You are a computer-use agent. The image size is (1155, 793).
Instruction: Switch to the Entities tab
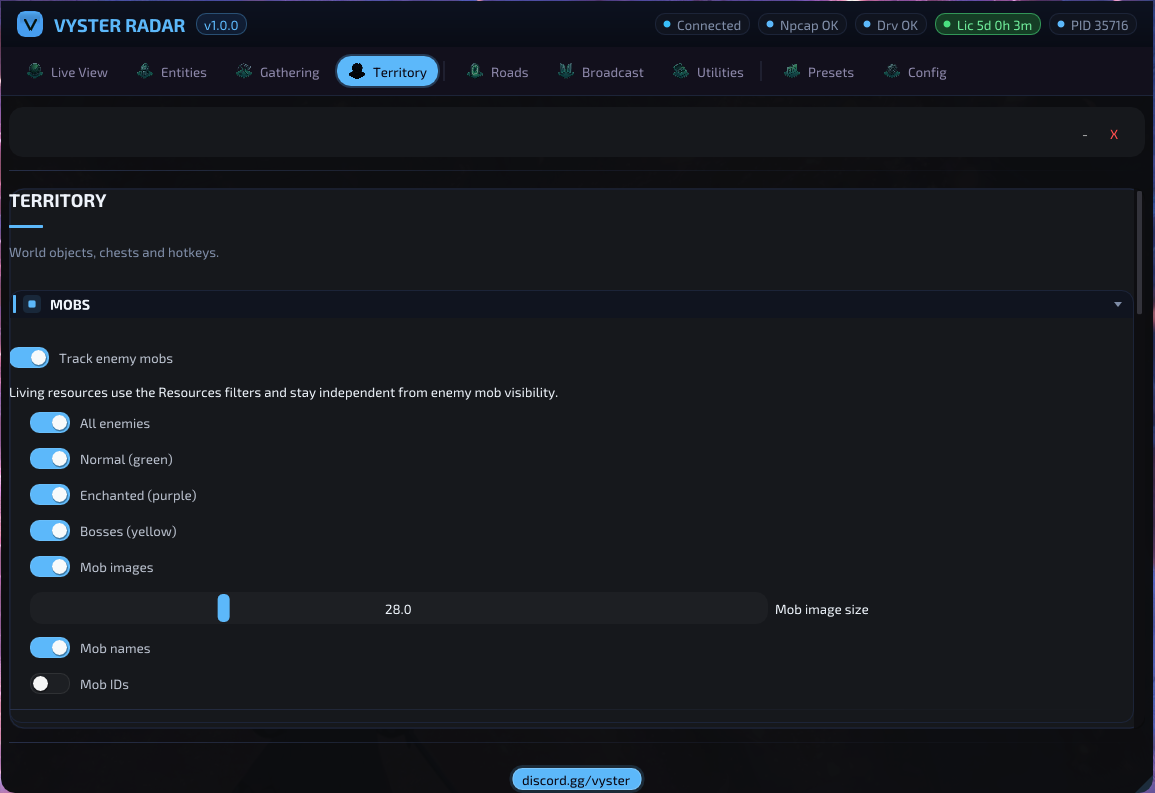click(172, 71)
